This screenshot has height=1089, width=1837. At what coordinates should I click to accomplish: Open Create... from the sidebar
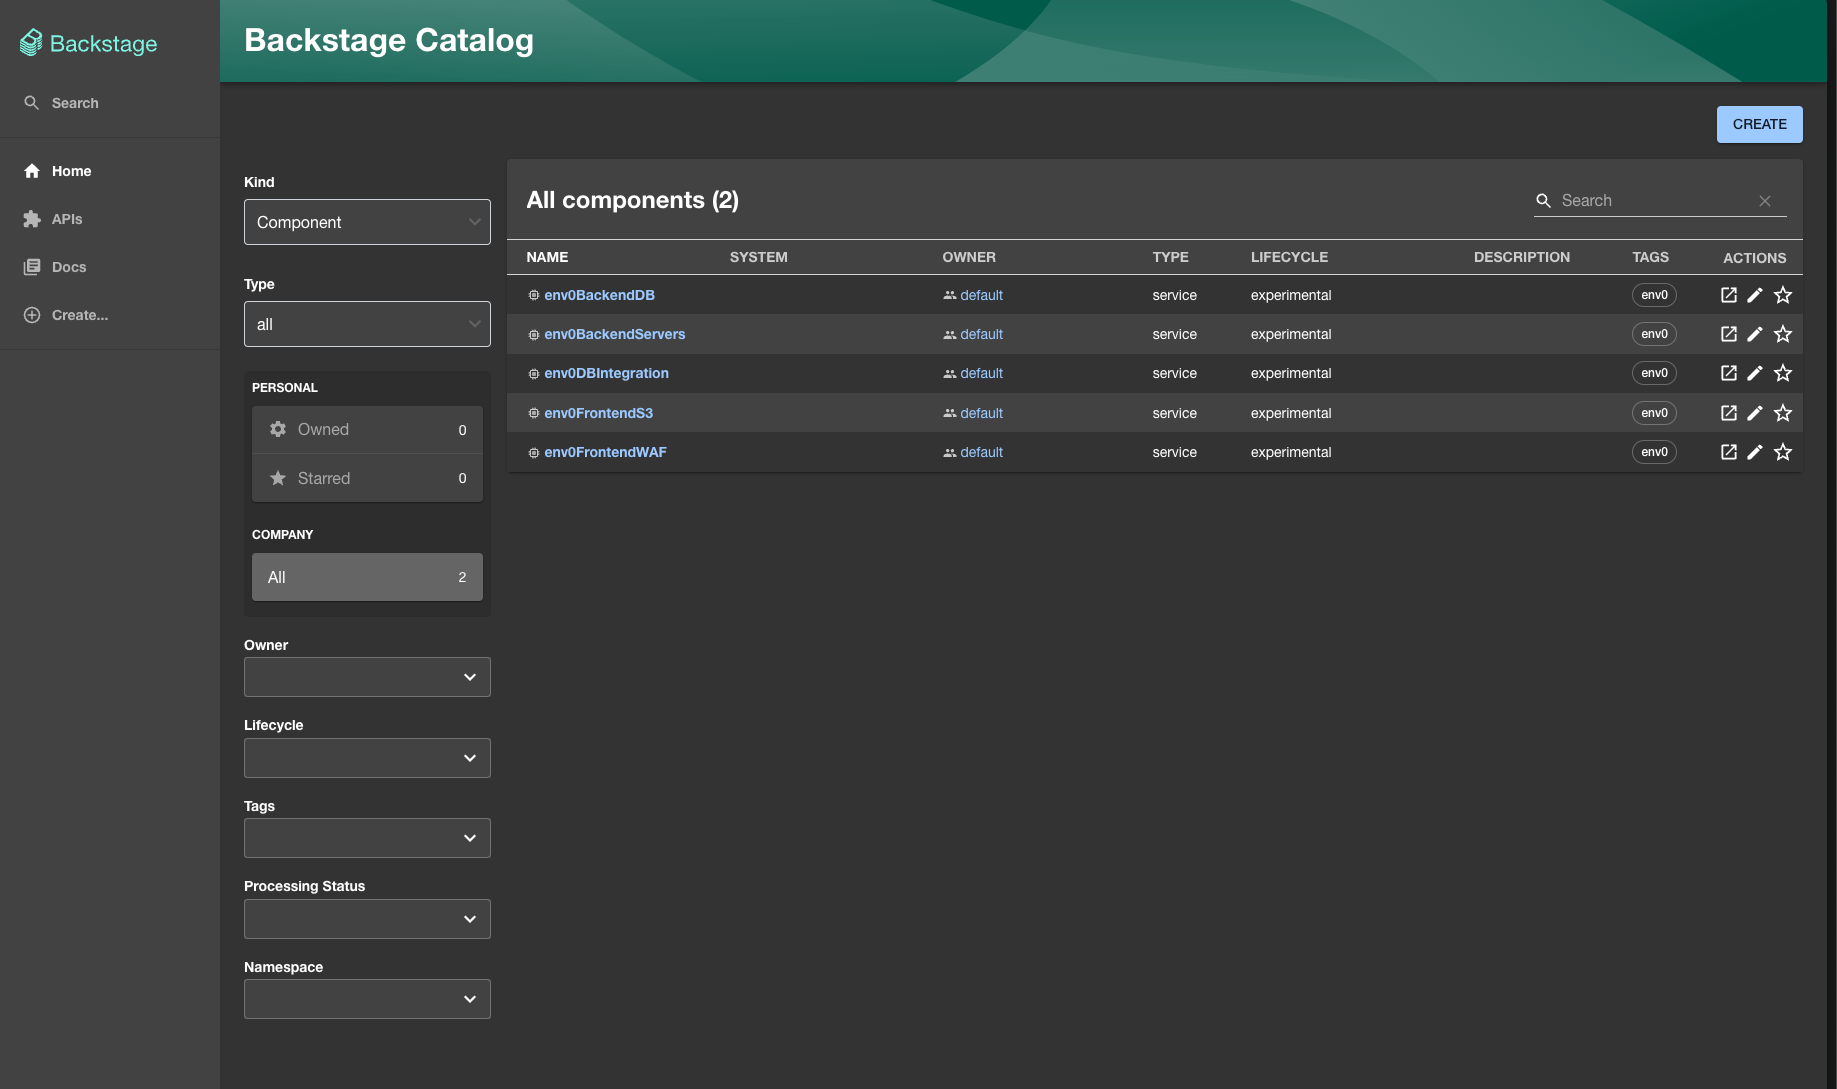coord(66,315)
